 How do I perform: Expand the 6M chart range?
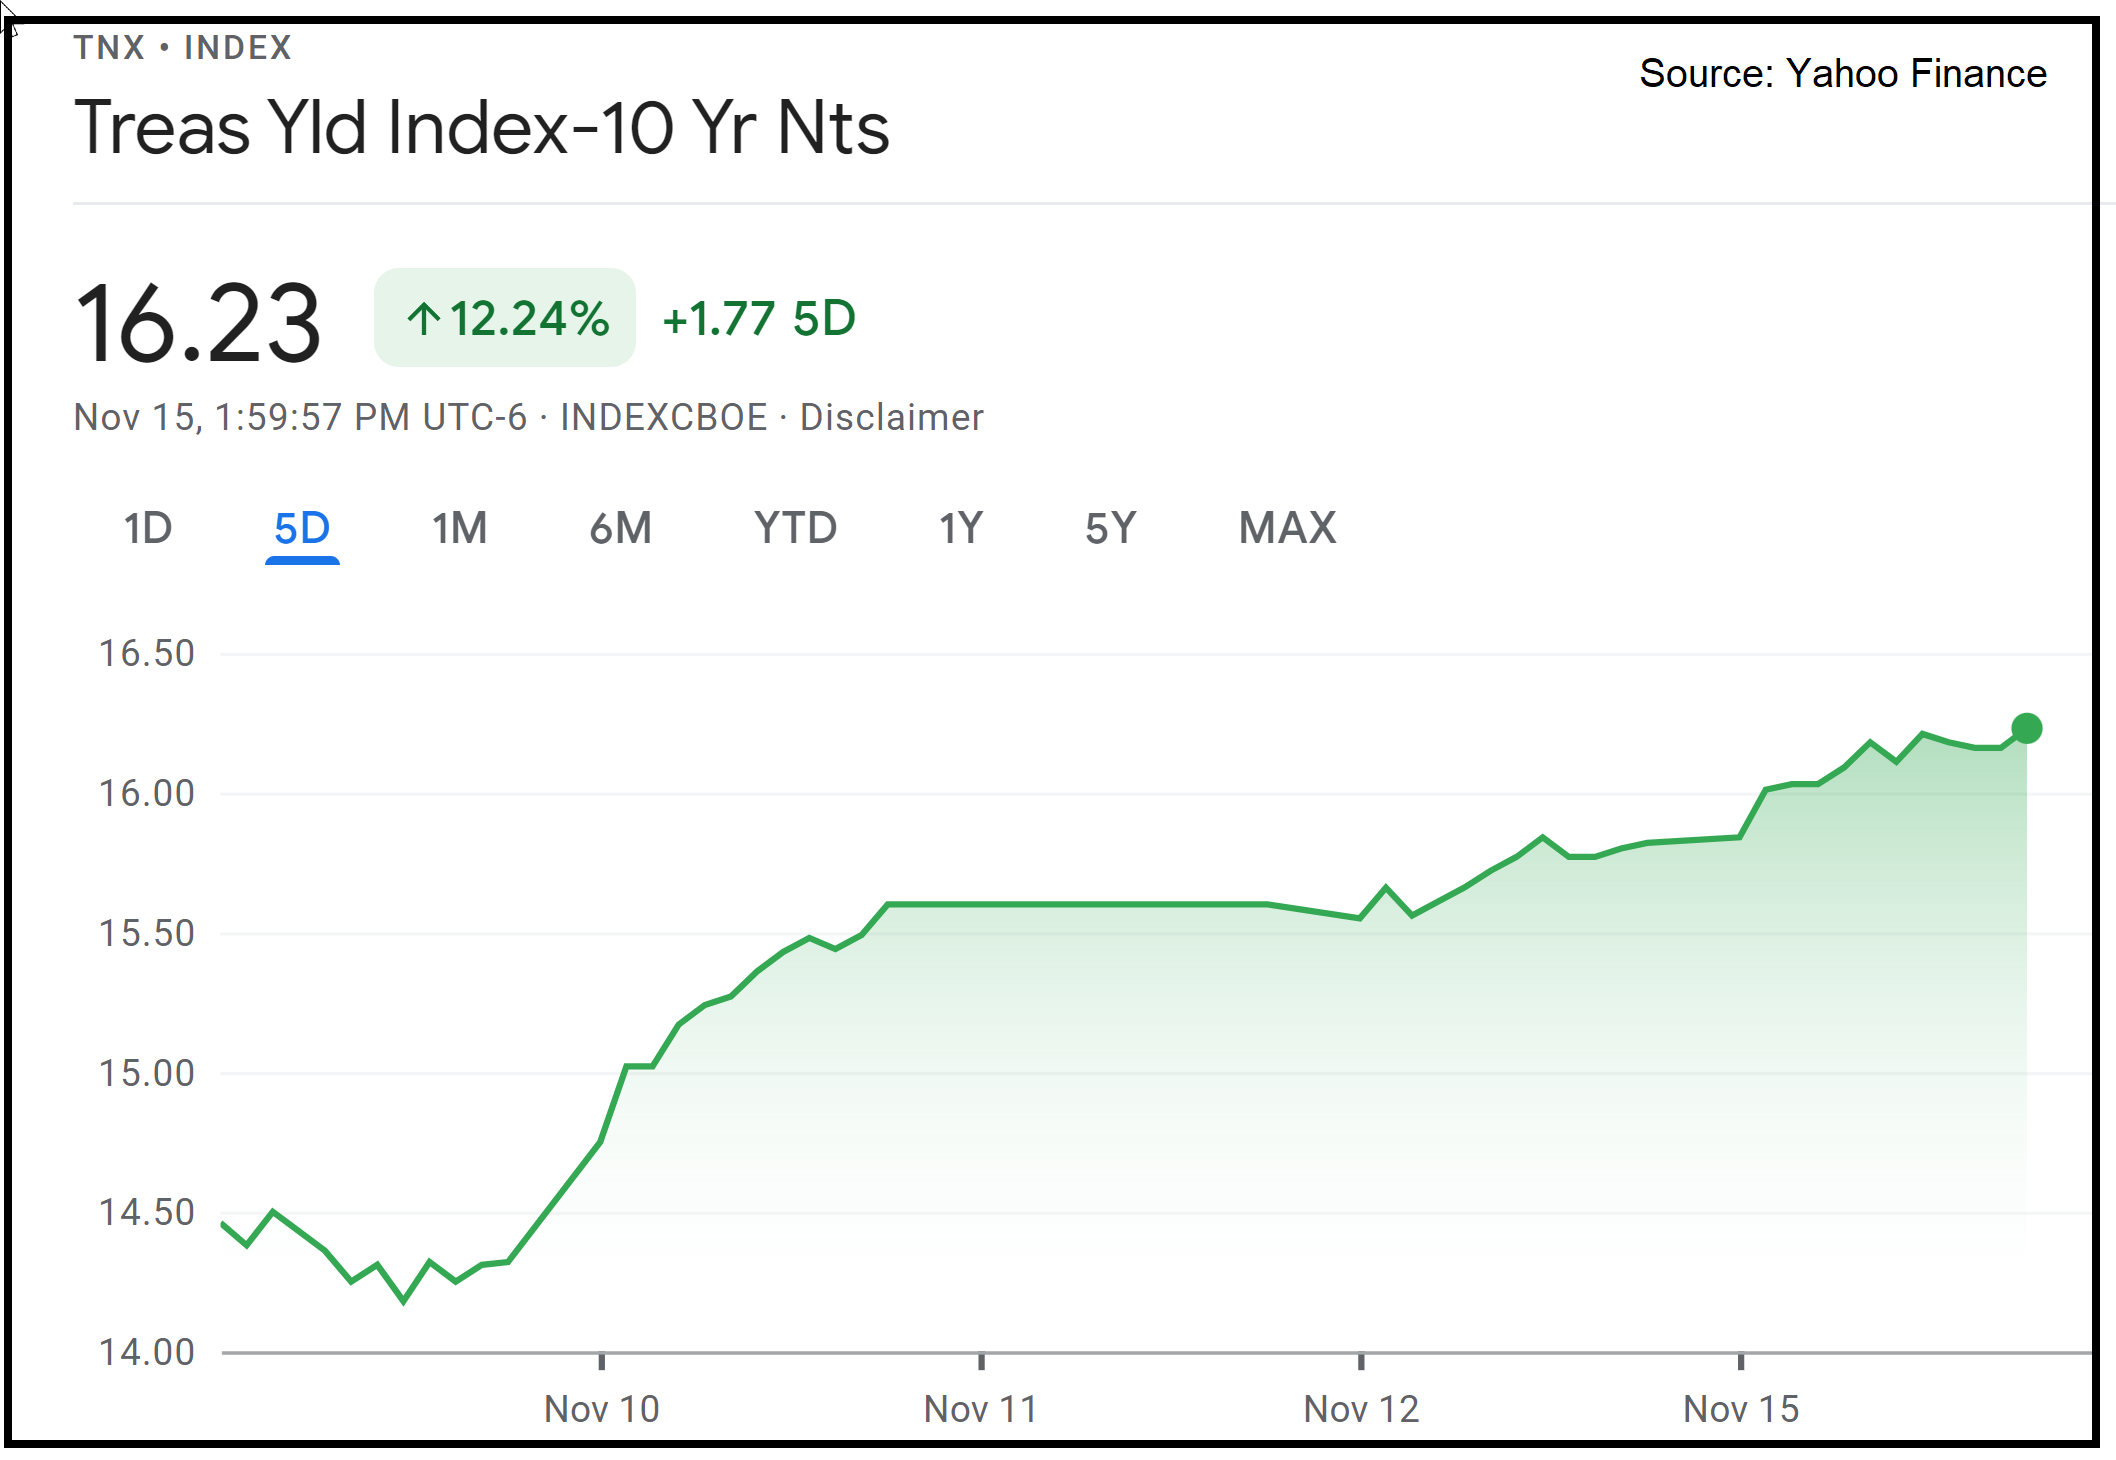622,528
